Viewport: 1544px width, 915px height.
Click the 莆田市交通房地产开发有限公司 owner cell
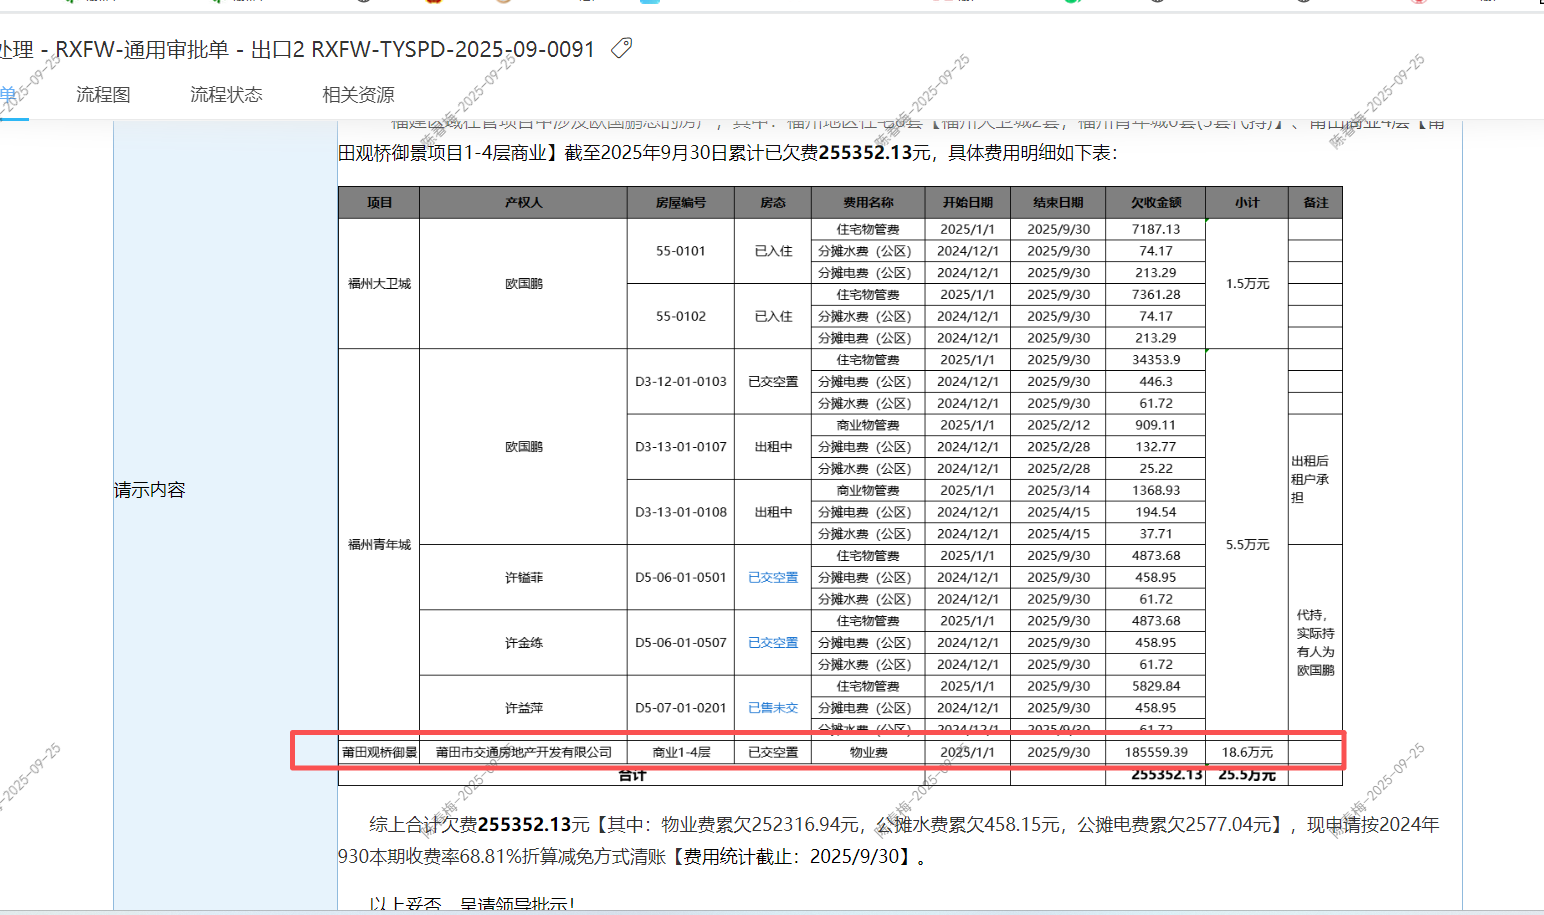[x=523, y=752]
